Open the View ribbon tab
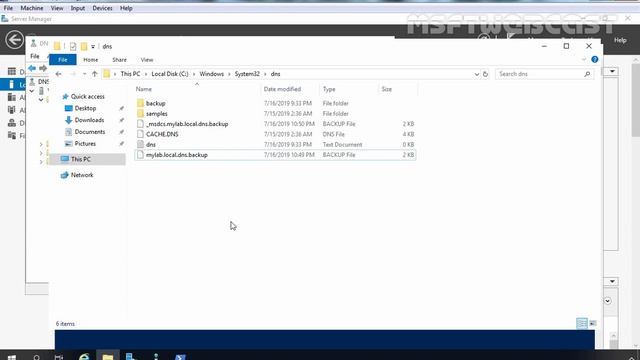 (x=147, y=60)
